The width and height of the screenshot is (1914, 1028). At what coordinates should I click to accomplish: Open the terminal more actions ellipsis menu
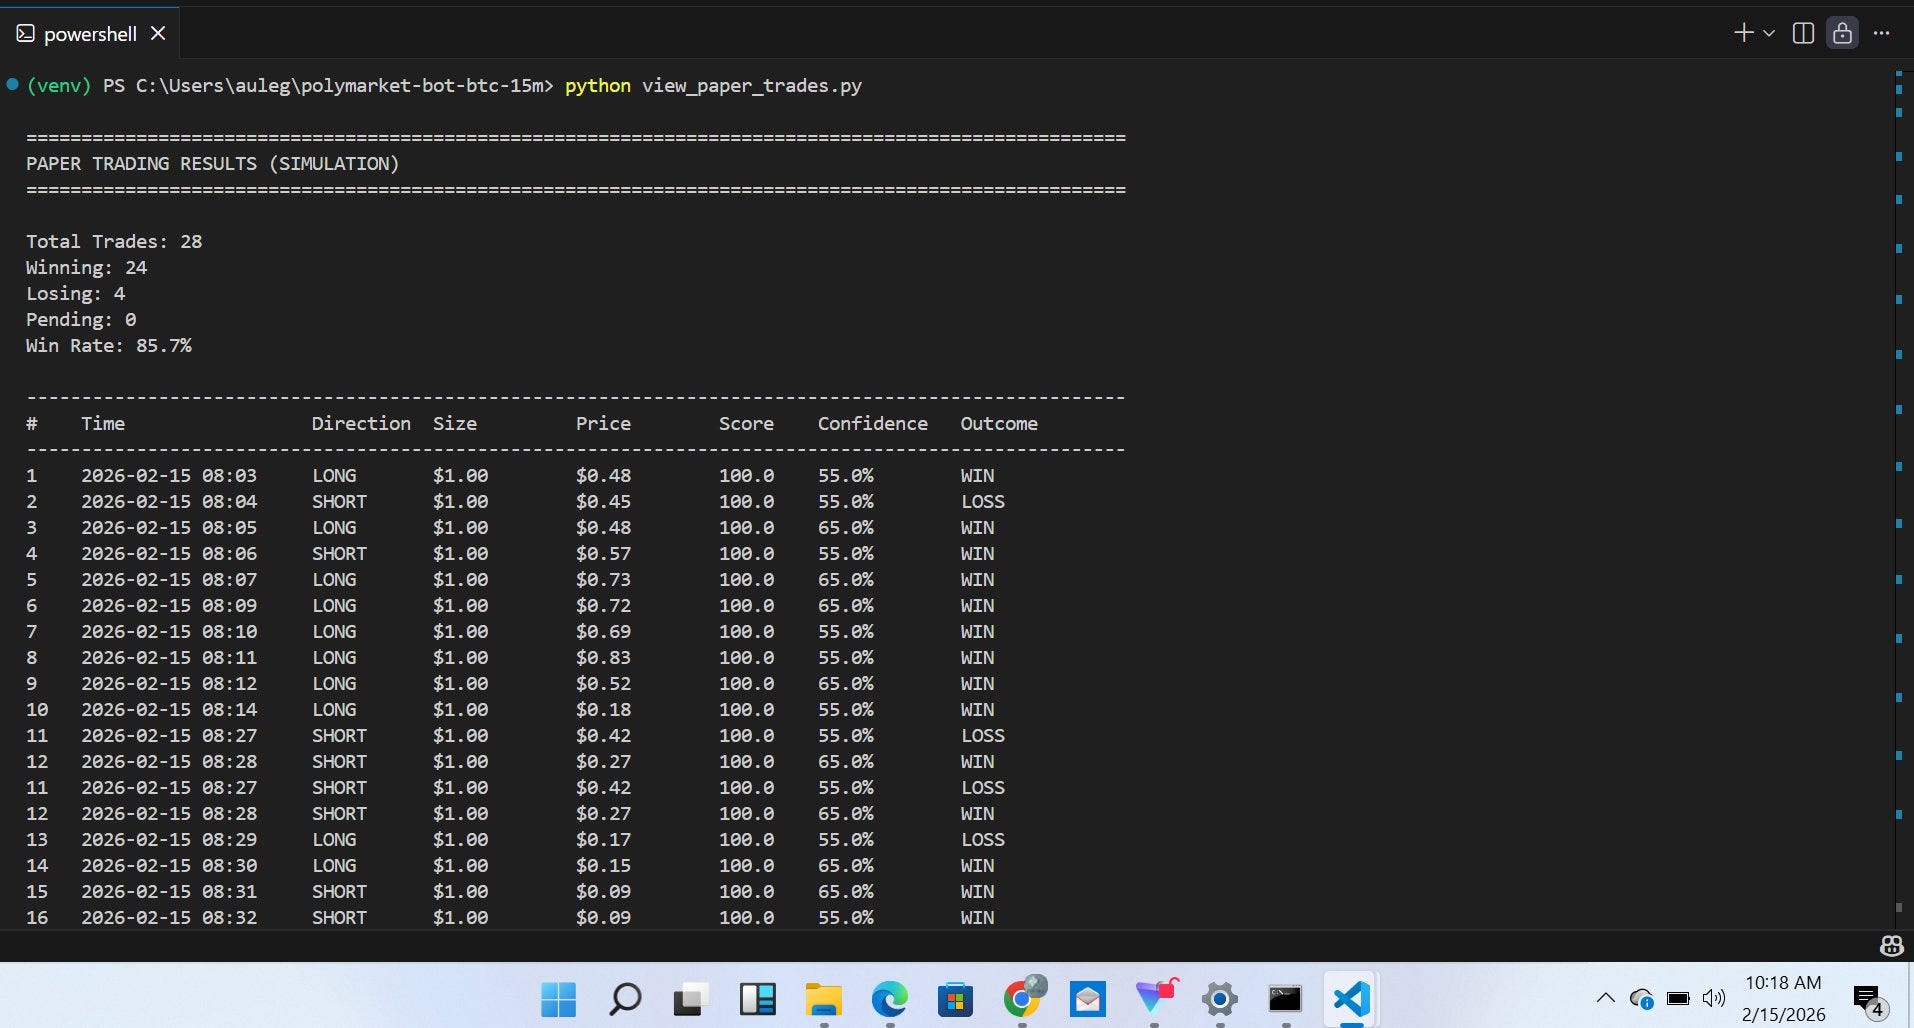(1883, 33)
